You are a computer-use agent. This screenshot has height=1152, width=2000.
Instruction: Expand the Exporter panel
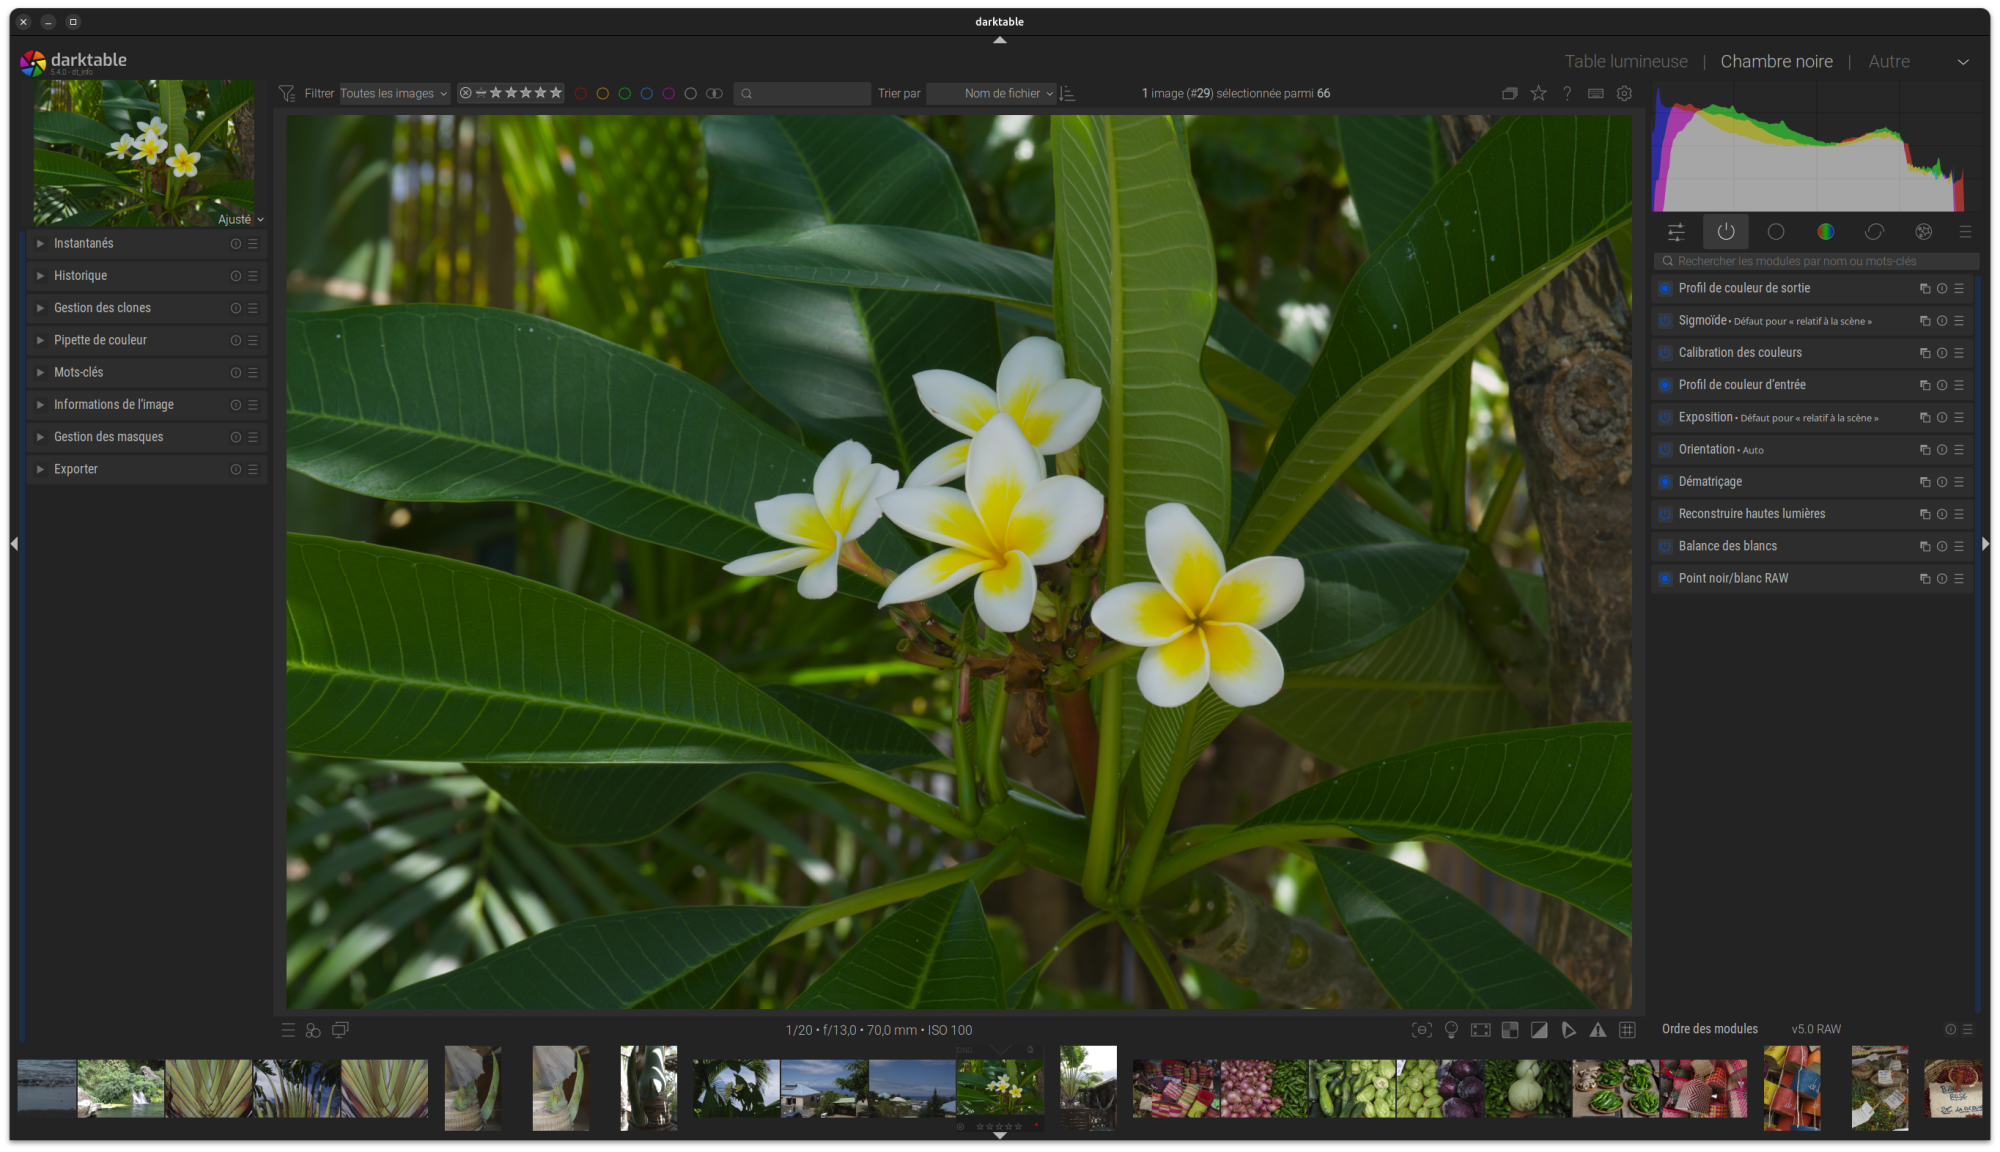point(76,469)
